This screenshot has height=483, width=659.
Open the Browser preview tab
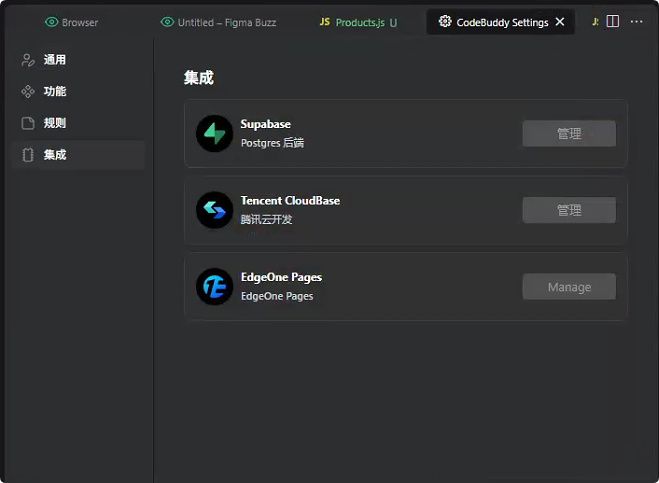71,22
